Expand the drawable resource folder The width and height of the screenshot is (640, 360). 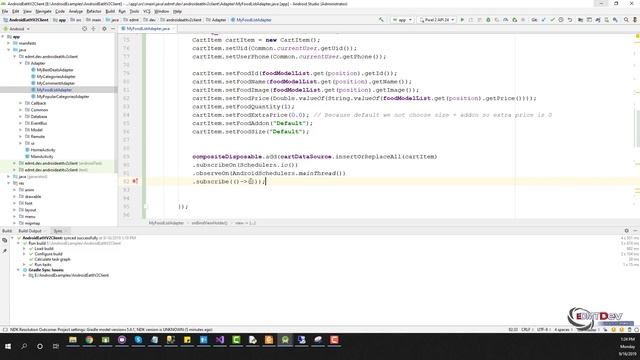[x=15, y=197]
